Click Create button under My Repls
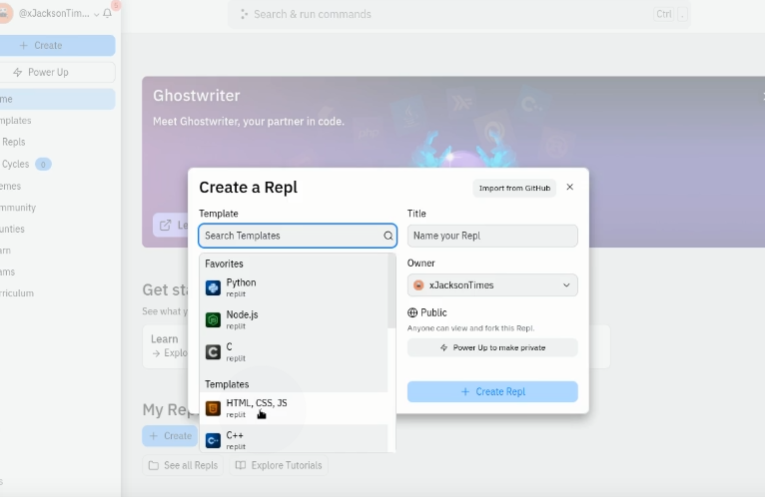The width and height of the screenshot is (765, 497). [170, 436]
